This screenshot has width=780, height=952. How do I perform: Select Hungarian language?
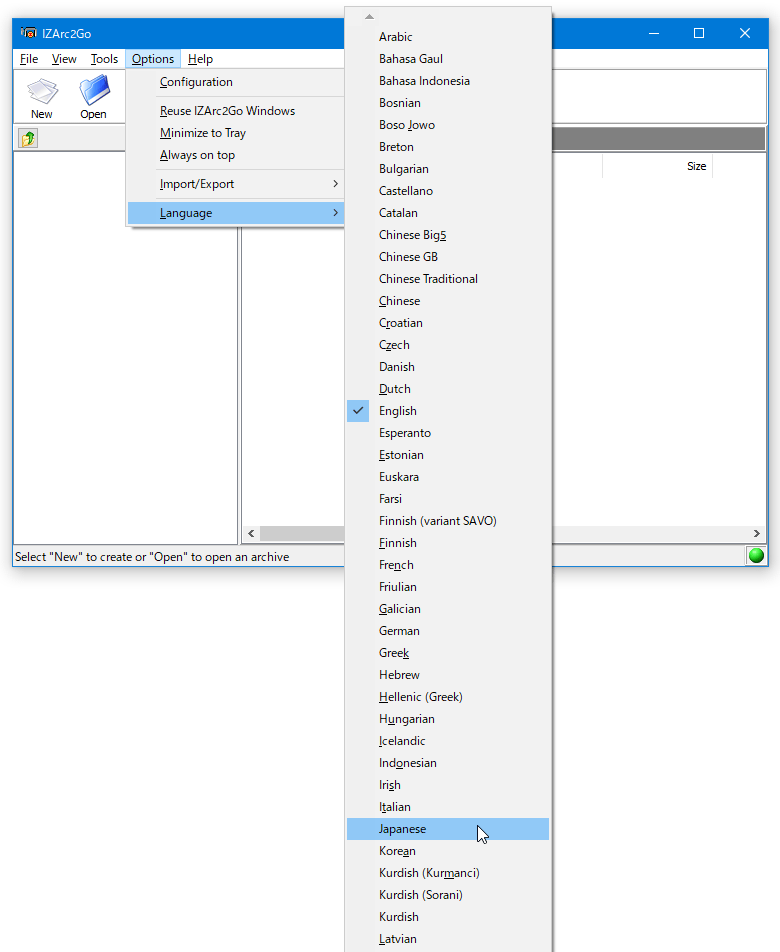[x=448, y=719]
